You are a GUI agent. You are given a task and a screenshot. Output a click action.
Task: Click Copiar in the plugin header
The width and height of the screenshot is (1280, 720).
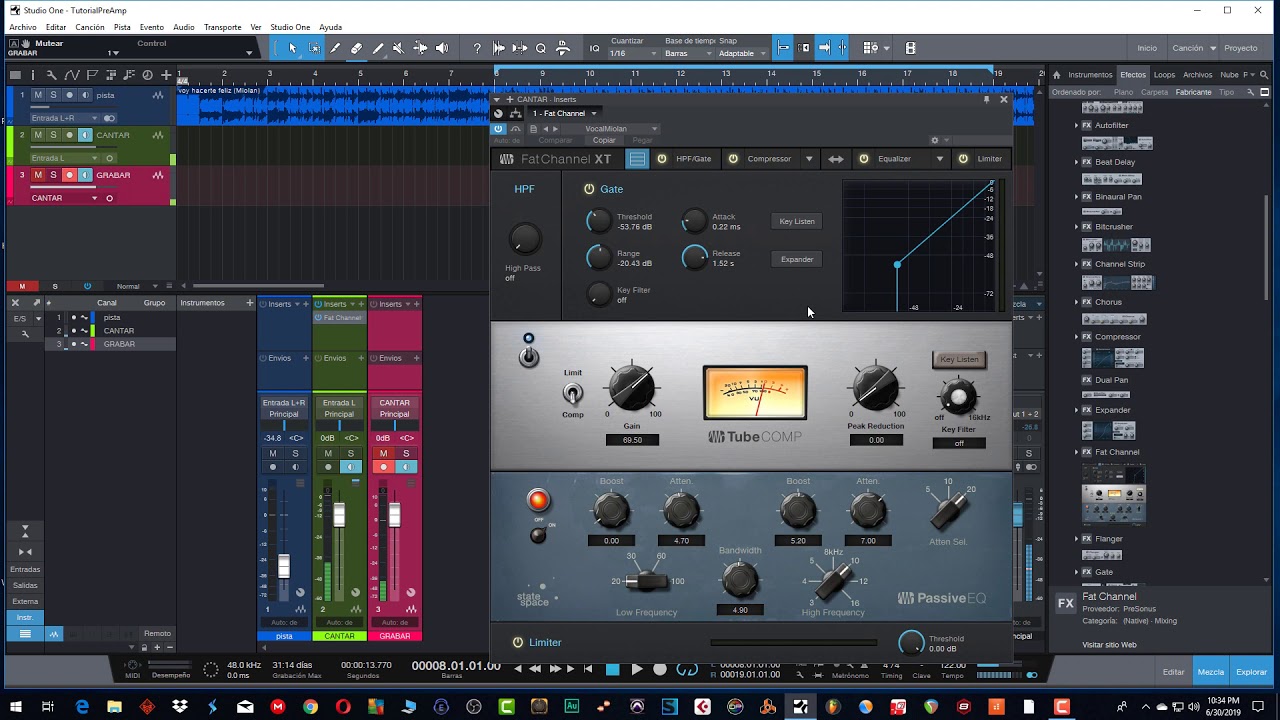tap(604, 140)
